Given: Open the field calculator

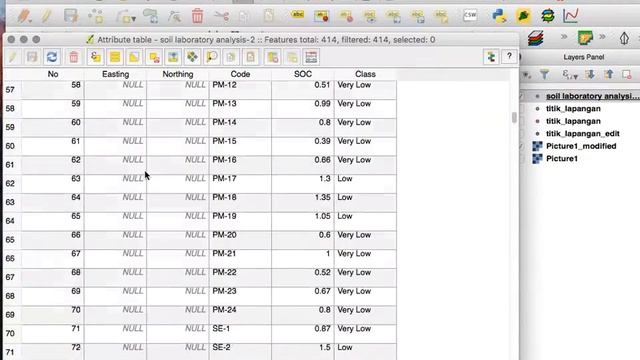Looking at the screenshot, I should tap(311, 57).
